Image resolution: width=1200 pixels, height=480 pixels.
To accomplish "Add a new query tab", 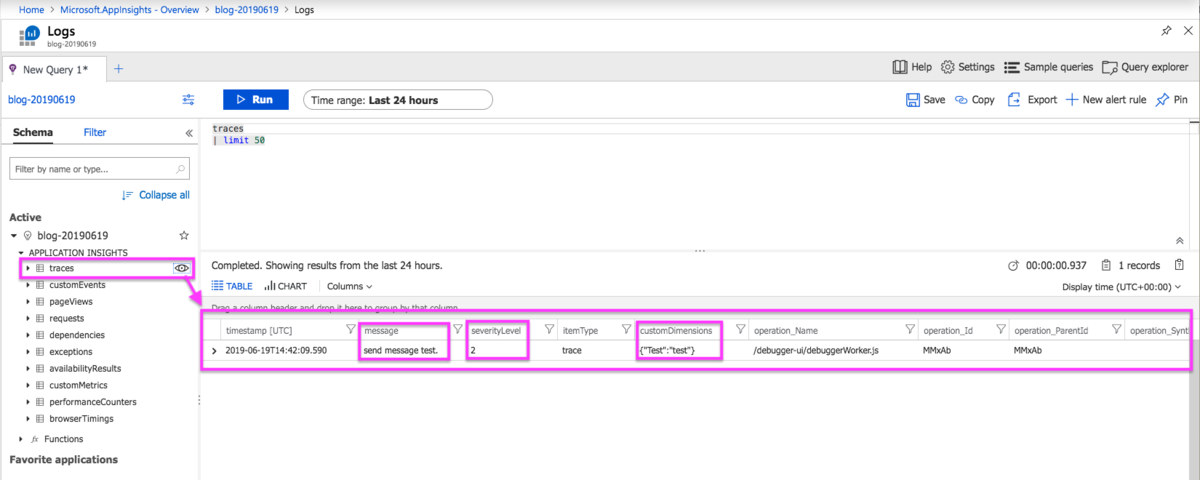I will pos(118,69).
